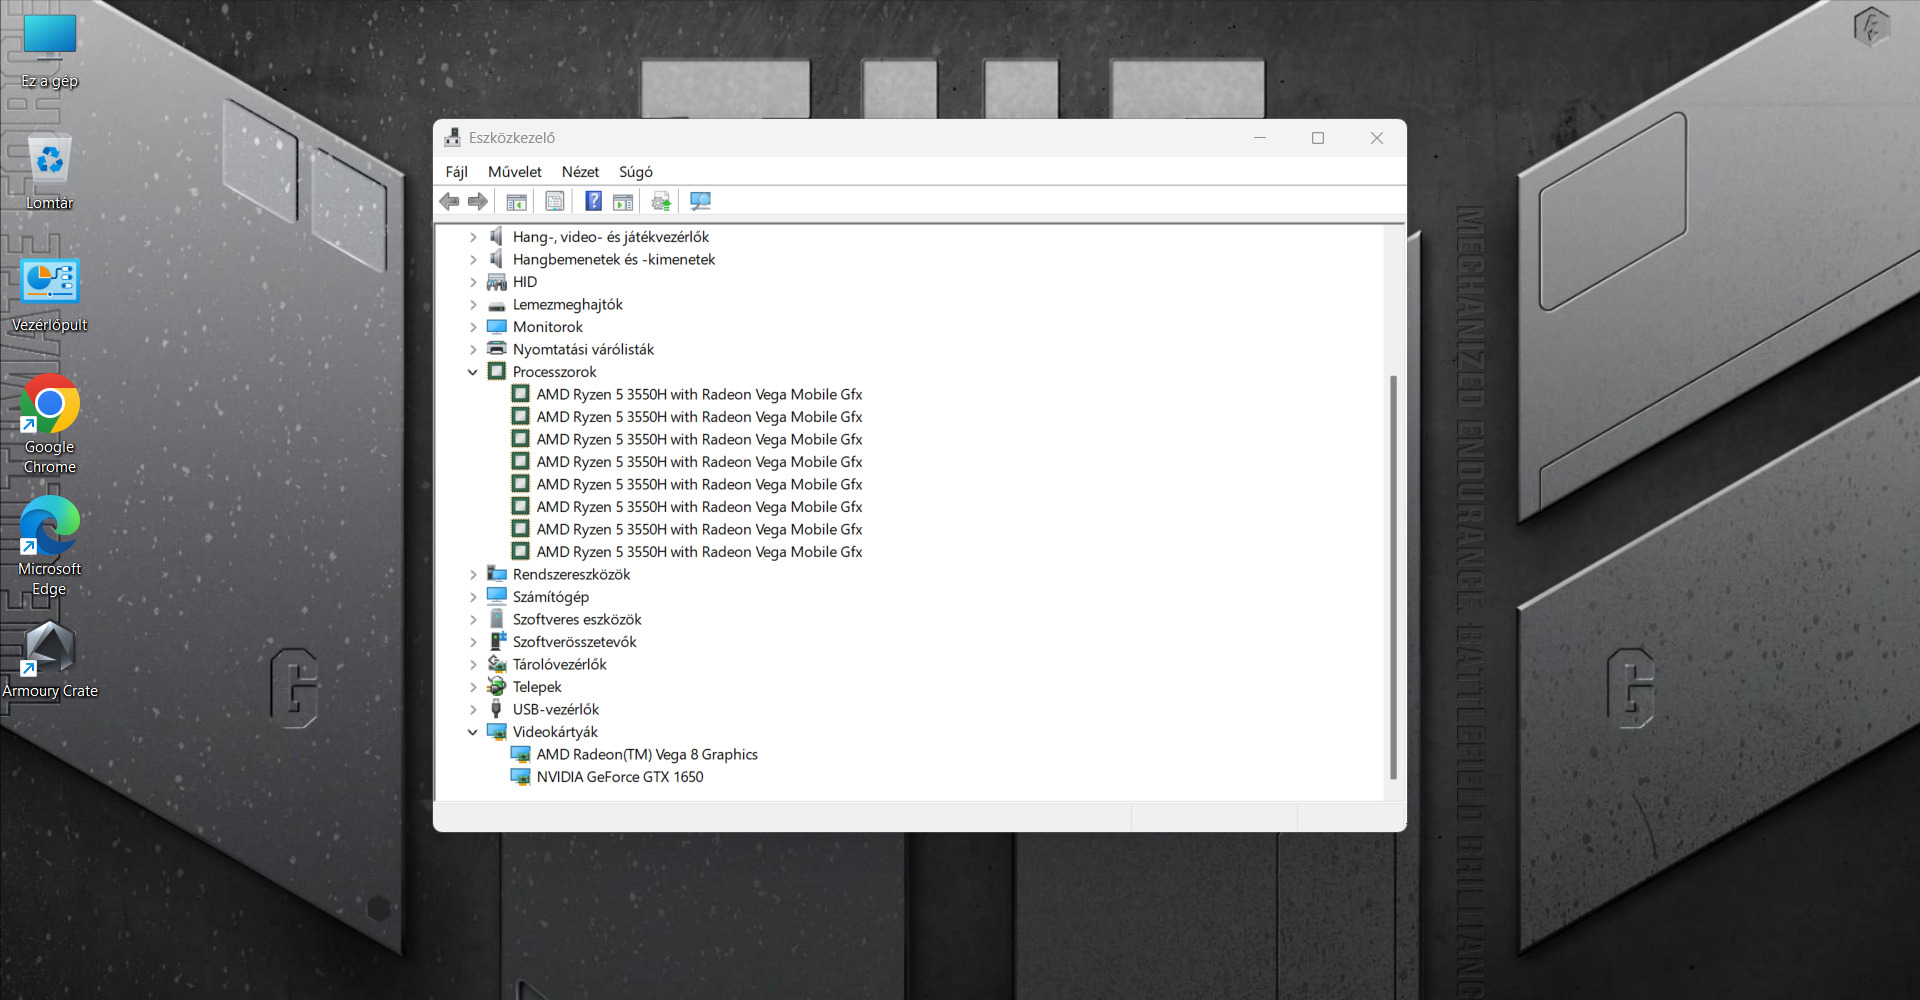
Task: Select the NVIDIA GeForce GTX 1650 entry
Action: click(620, 777)
